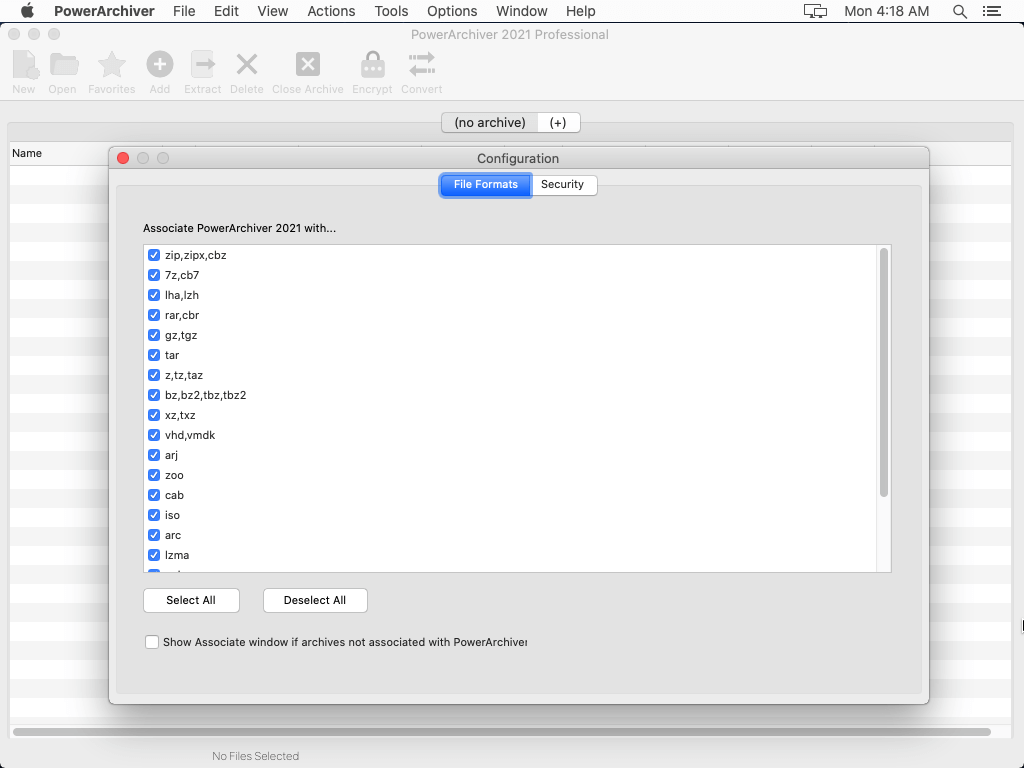Viewport: 1024px width, 768px height.
Task: Click the menu bar clock Mon 4:18 AM
Action: (x=886, y=11)
